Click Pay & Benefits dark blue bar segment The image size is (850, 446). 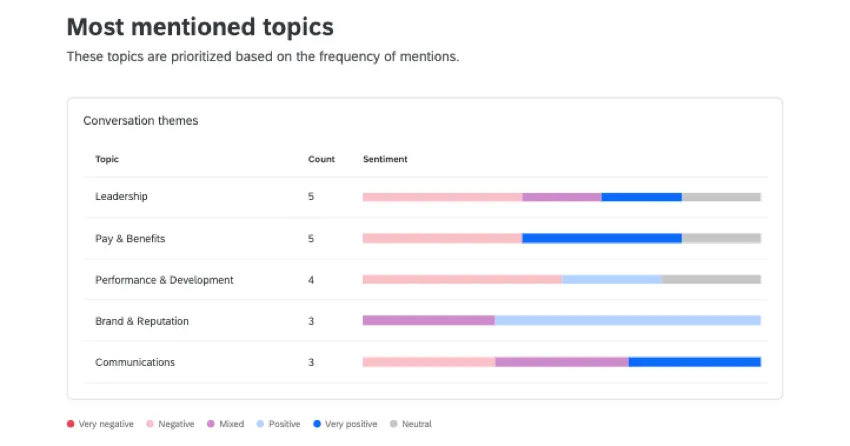pos(601,239)
